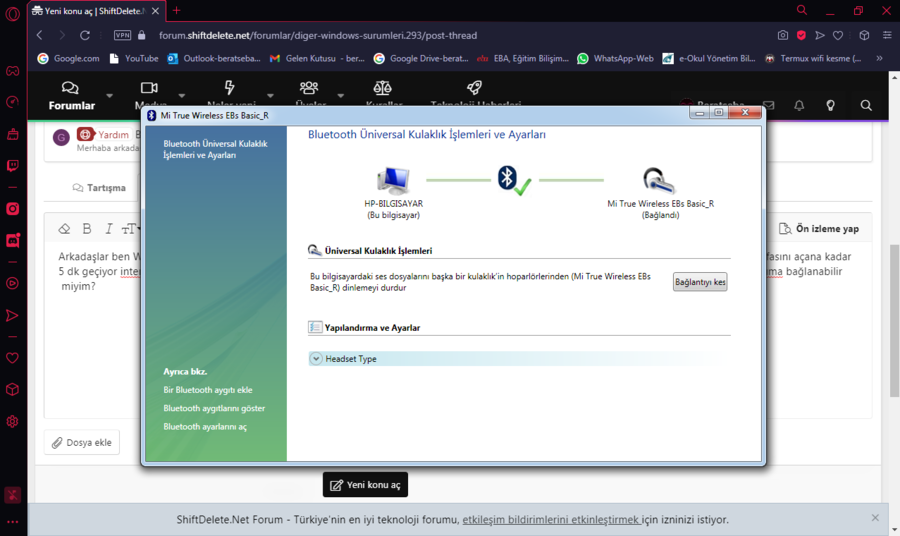Open a new tab with plus button
The height and width of the screenshot is (536, 900).
tap(176, 10)
